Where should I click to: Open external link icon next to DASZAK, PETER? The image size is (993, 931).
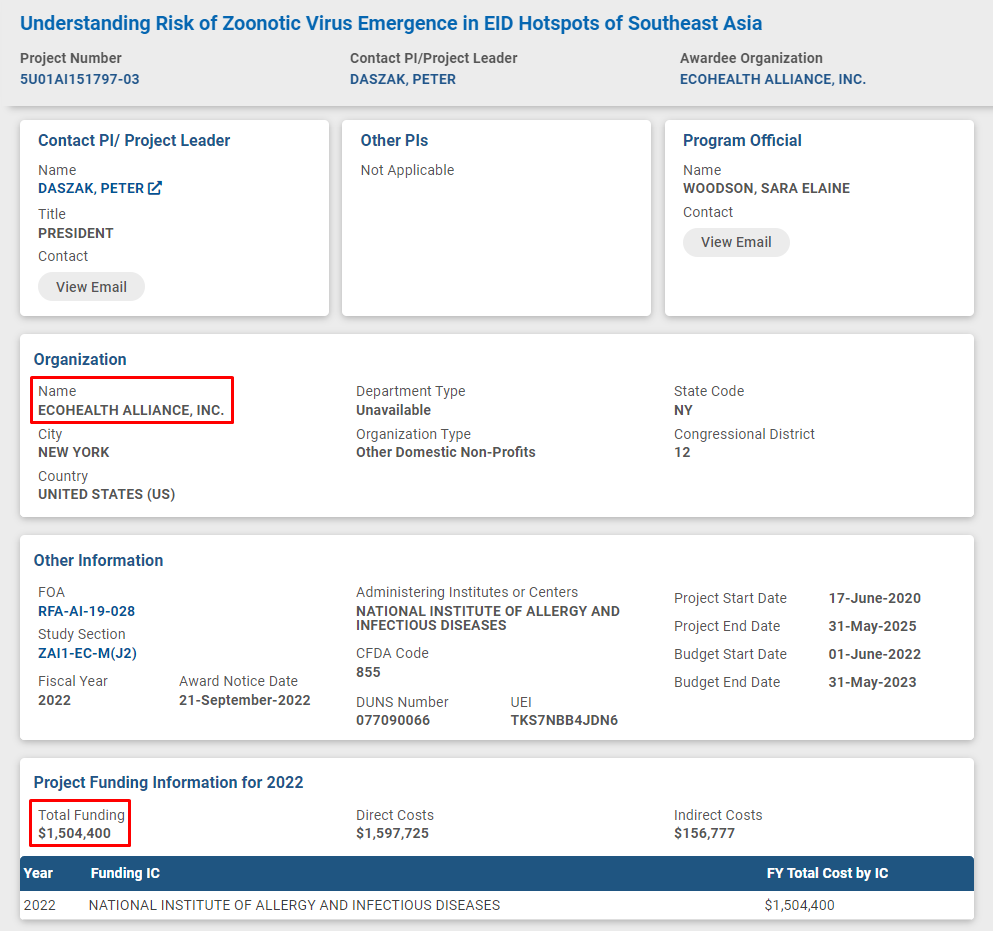click(x=155, y=188)
